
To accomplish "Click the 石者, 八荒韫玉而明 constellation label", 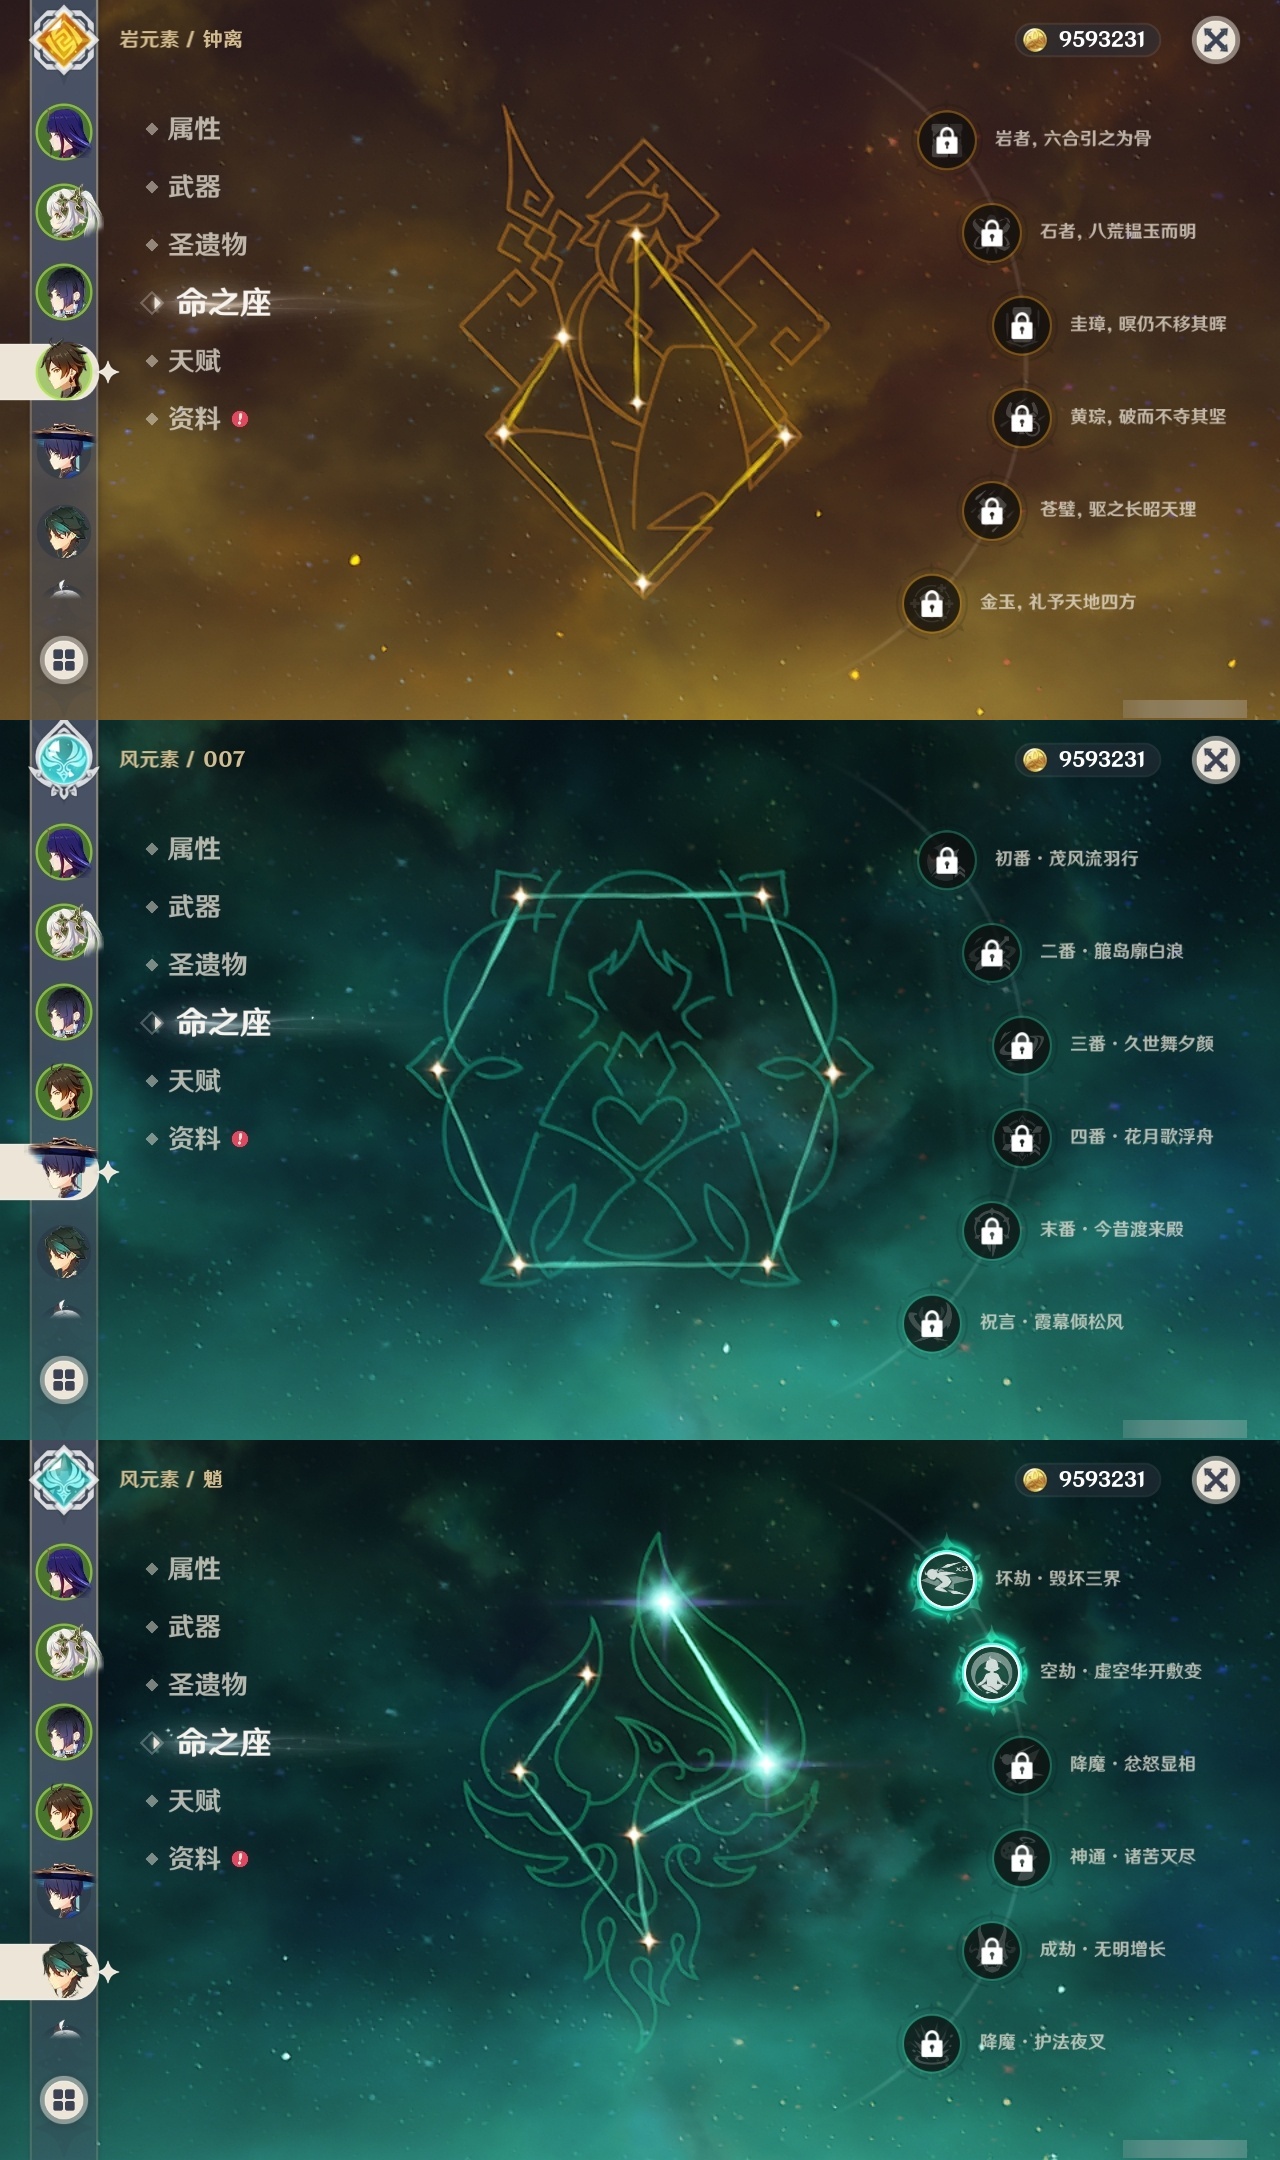I will [1118, 231].
